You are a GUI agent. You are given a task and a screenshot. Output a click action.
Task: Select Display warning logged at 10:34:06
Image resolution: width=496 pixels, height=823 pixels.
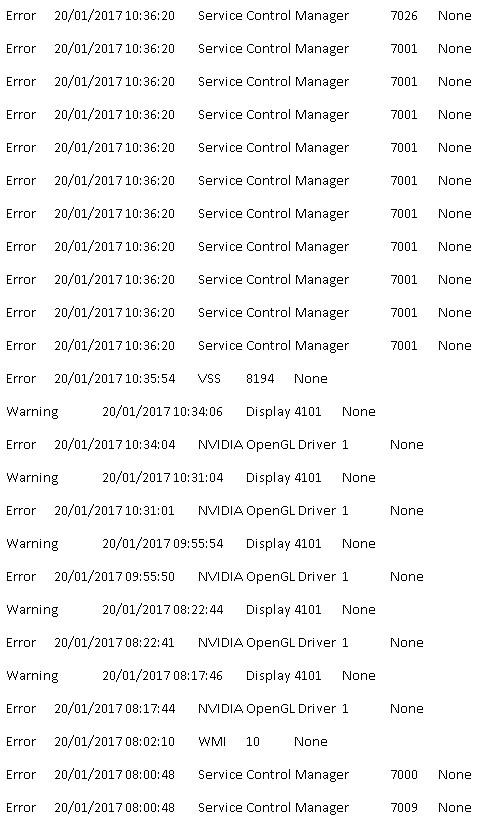pyautogui.click(x=191, y=412)
